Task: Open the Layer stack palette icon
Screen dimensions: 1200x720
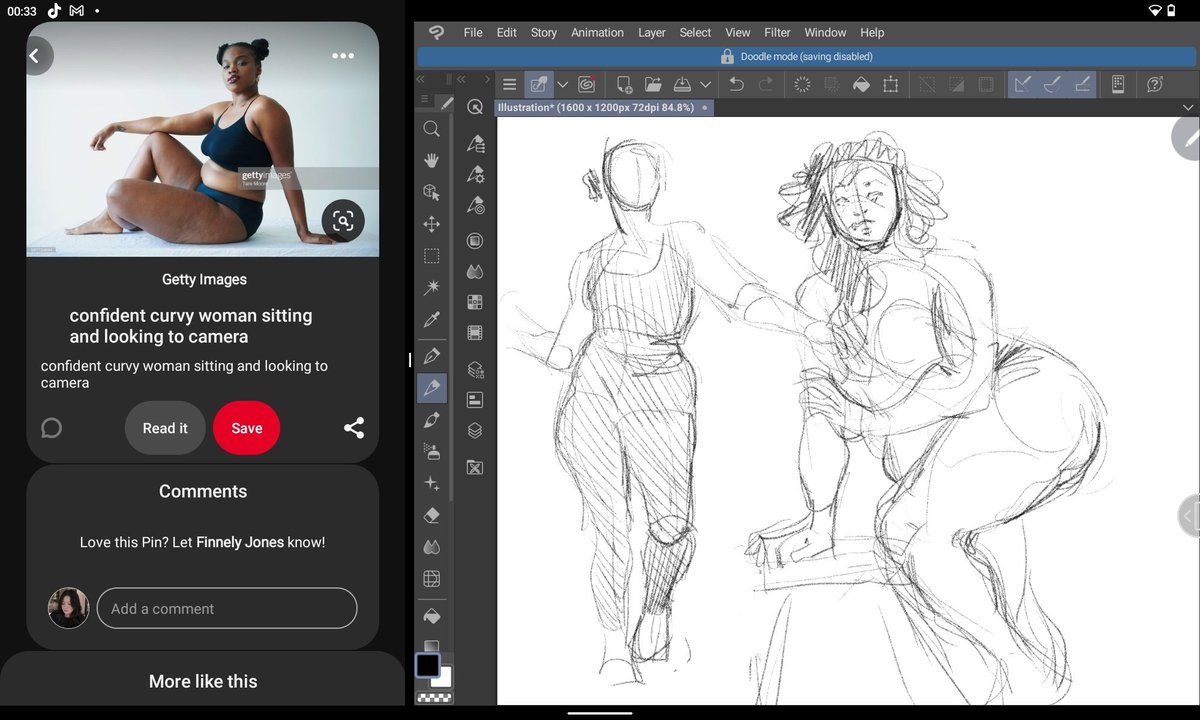Action: 475,431
